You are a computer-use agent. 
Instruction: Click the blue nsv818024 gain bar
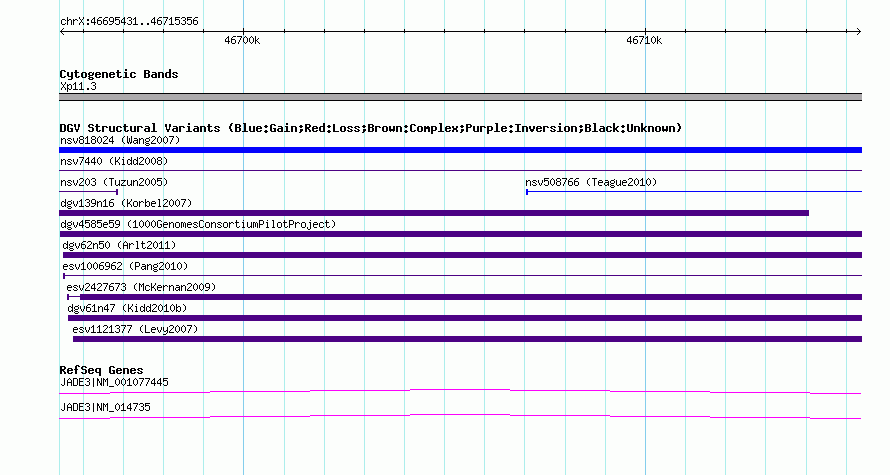tap(460, 150)
